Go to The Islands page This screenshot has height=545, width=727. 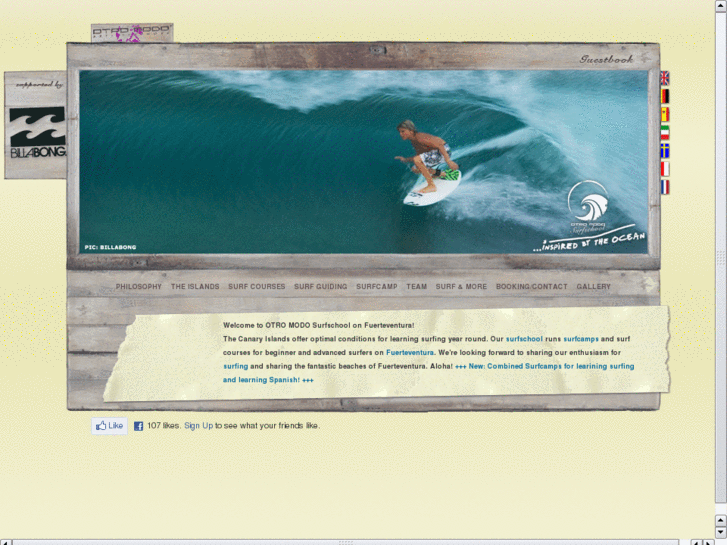tap(195, 287)
